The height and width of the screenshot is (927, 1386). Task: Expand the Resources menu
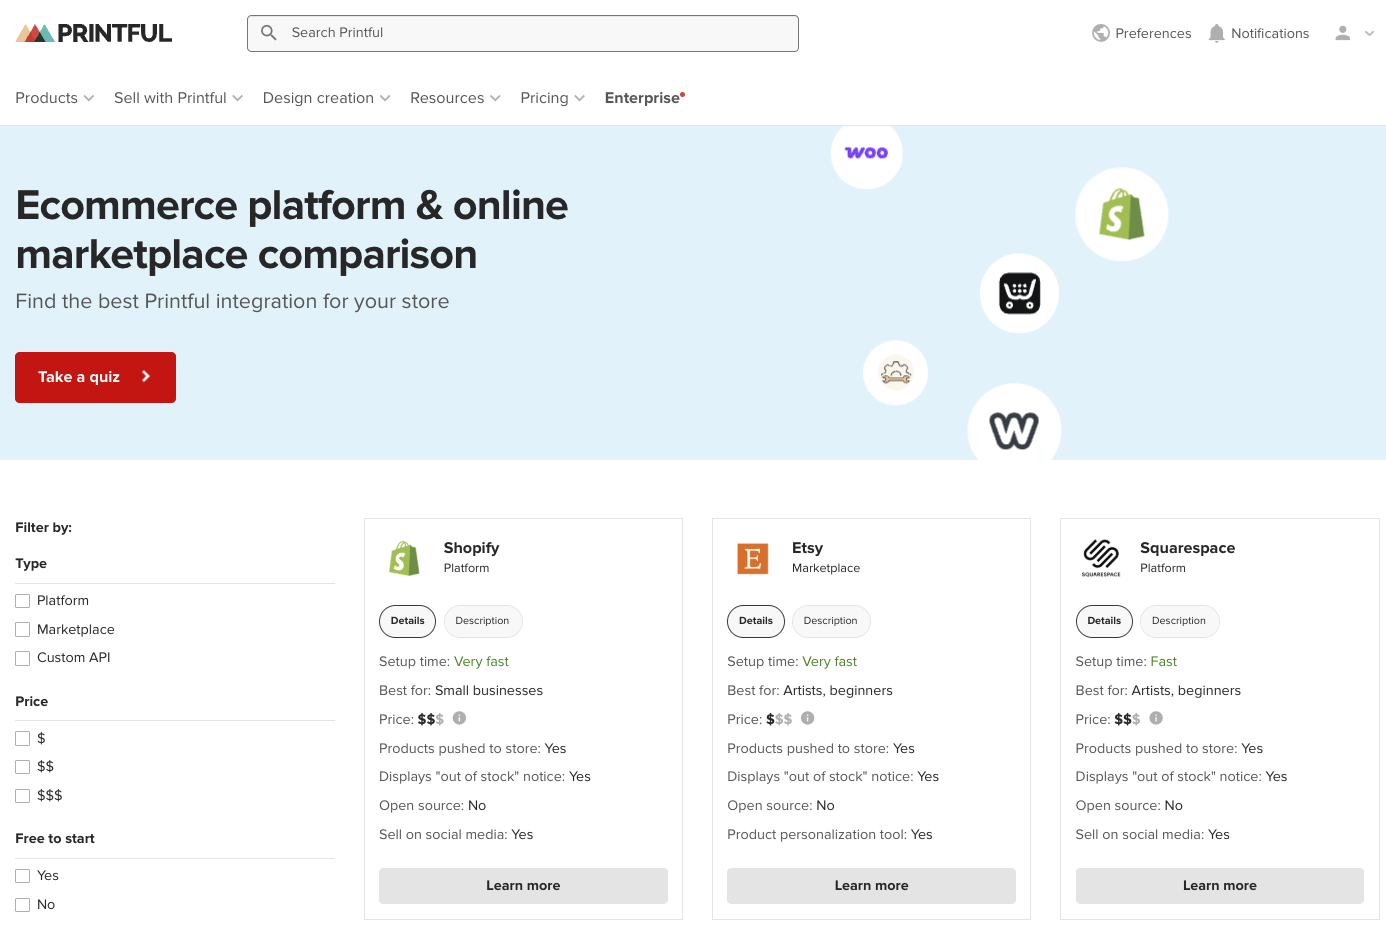coord(455,98)
